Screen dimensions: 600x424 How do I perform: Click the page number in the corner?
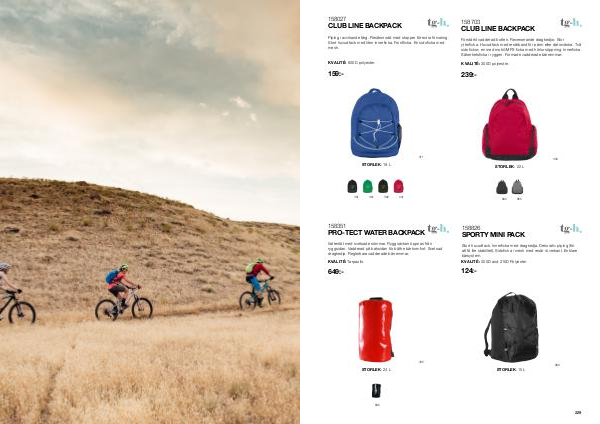click(x=578, y=413)
